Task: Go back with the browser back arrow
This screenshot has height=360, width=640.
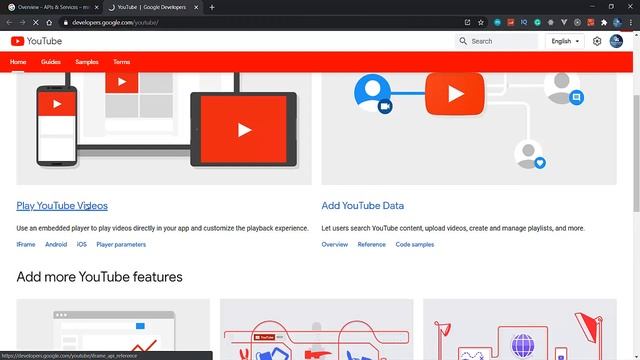Action: (9, 22)
